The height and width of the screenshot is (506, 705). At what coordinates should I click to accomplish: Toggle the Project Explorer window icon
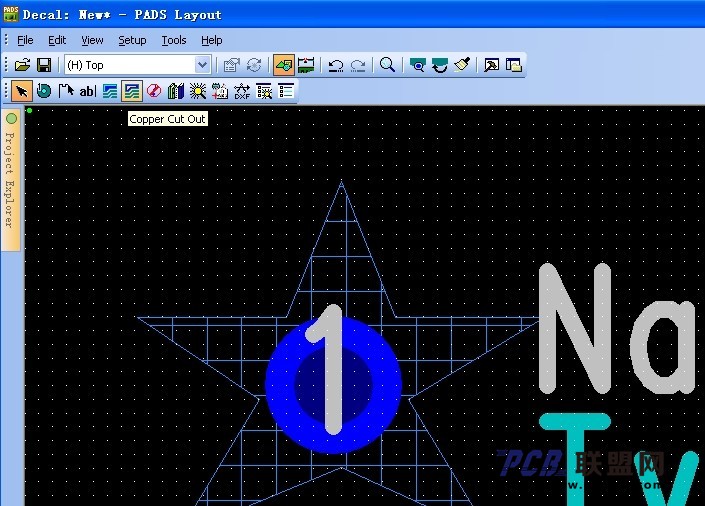(513, 65)
